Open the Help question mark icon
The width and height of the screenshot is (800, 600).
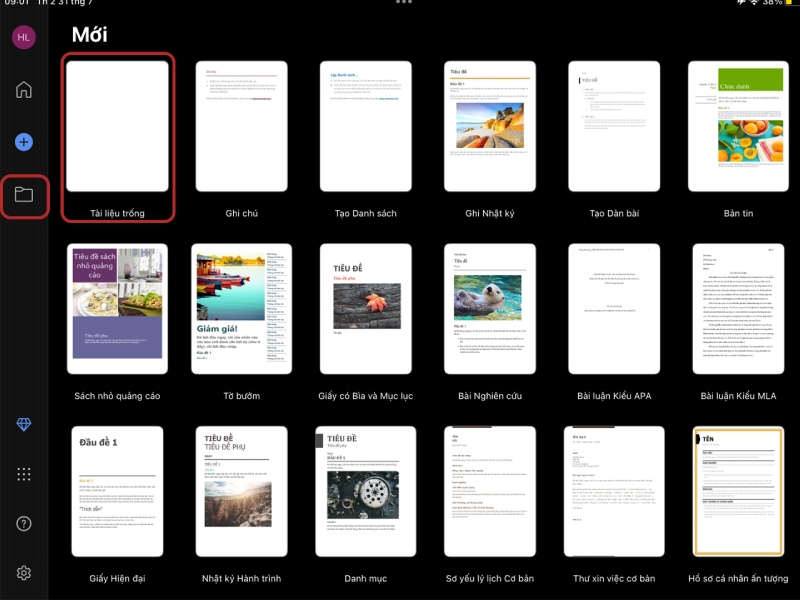[x=23, y=523]
